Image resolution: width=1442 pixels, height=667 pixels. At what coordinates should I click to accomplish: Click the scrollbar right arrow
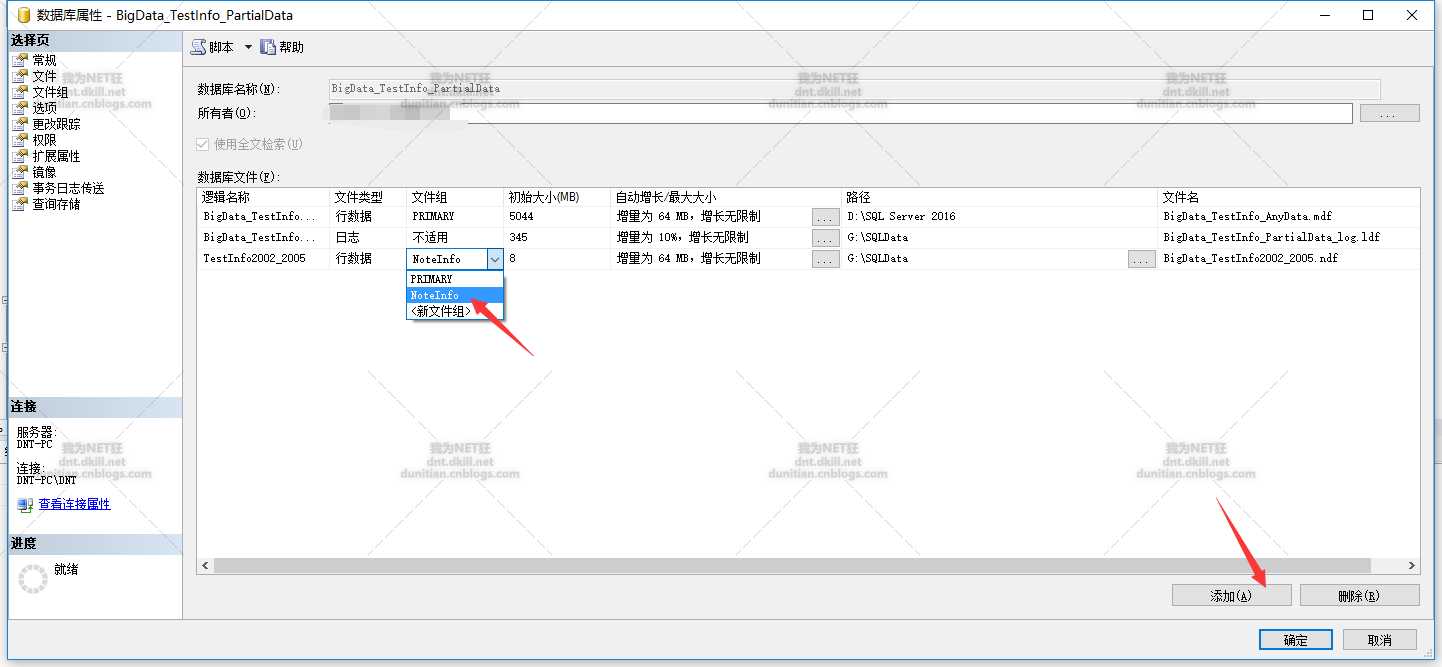click(1411, 565)
